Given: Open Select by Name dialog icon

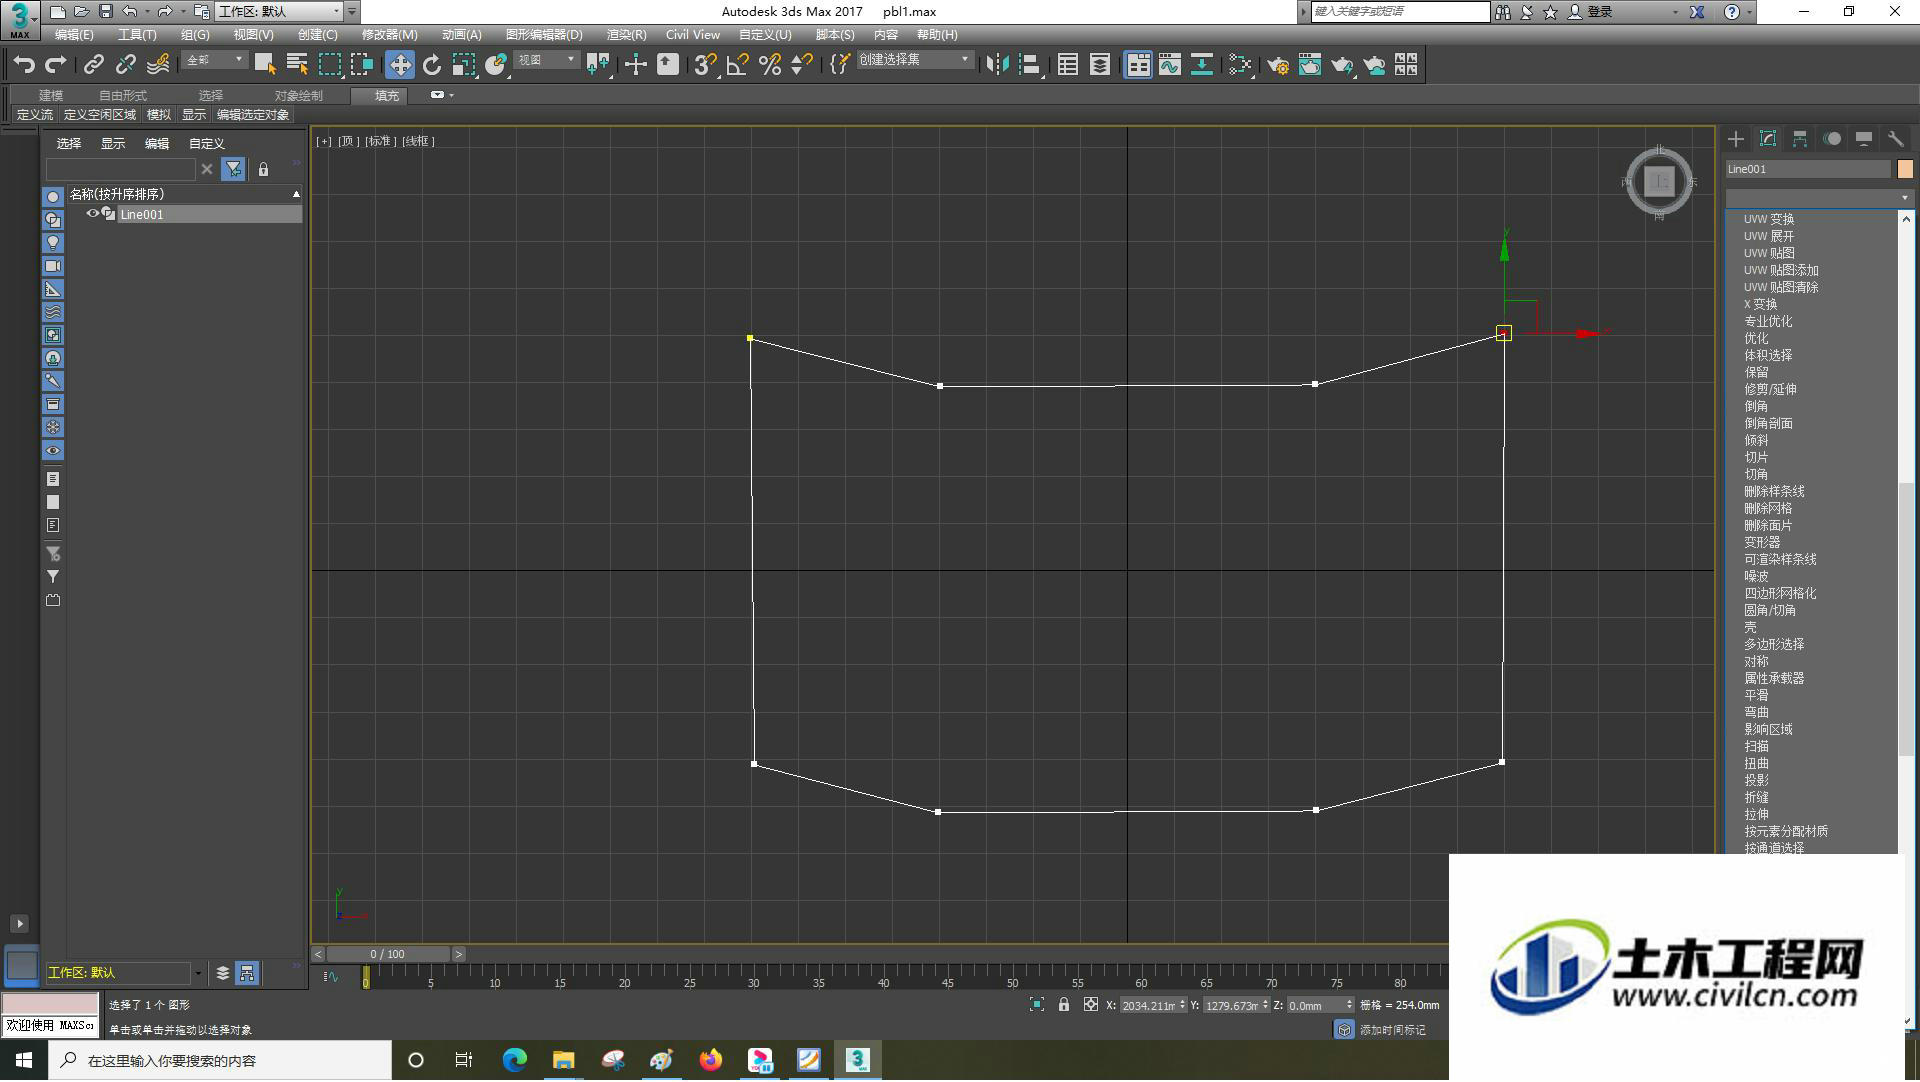Looking at the screenshot, I should point(297,65).
